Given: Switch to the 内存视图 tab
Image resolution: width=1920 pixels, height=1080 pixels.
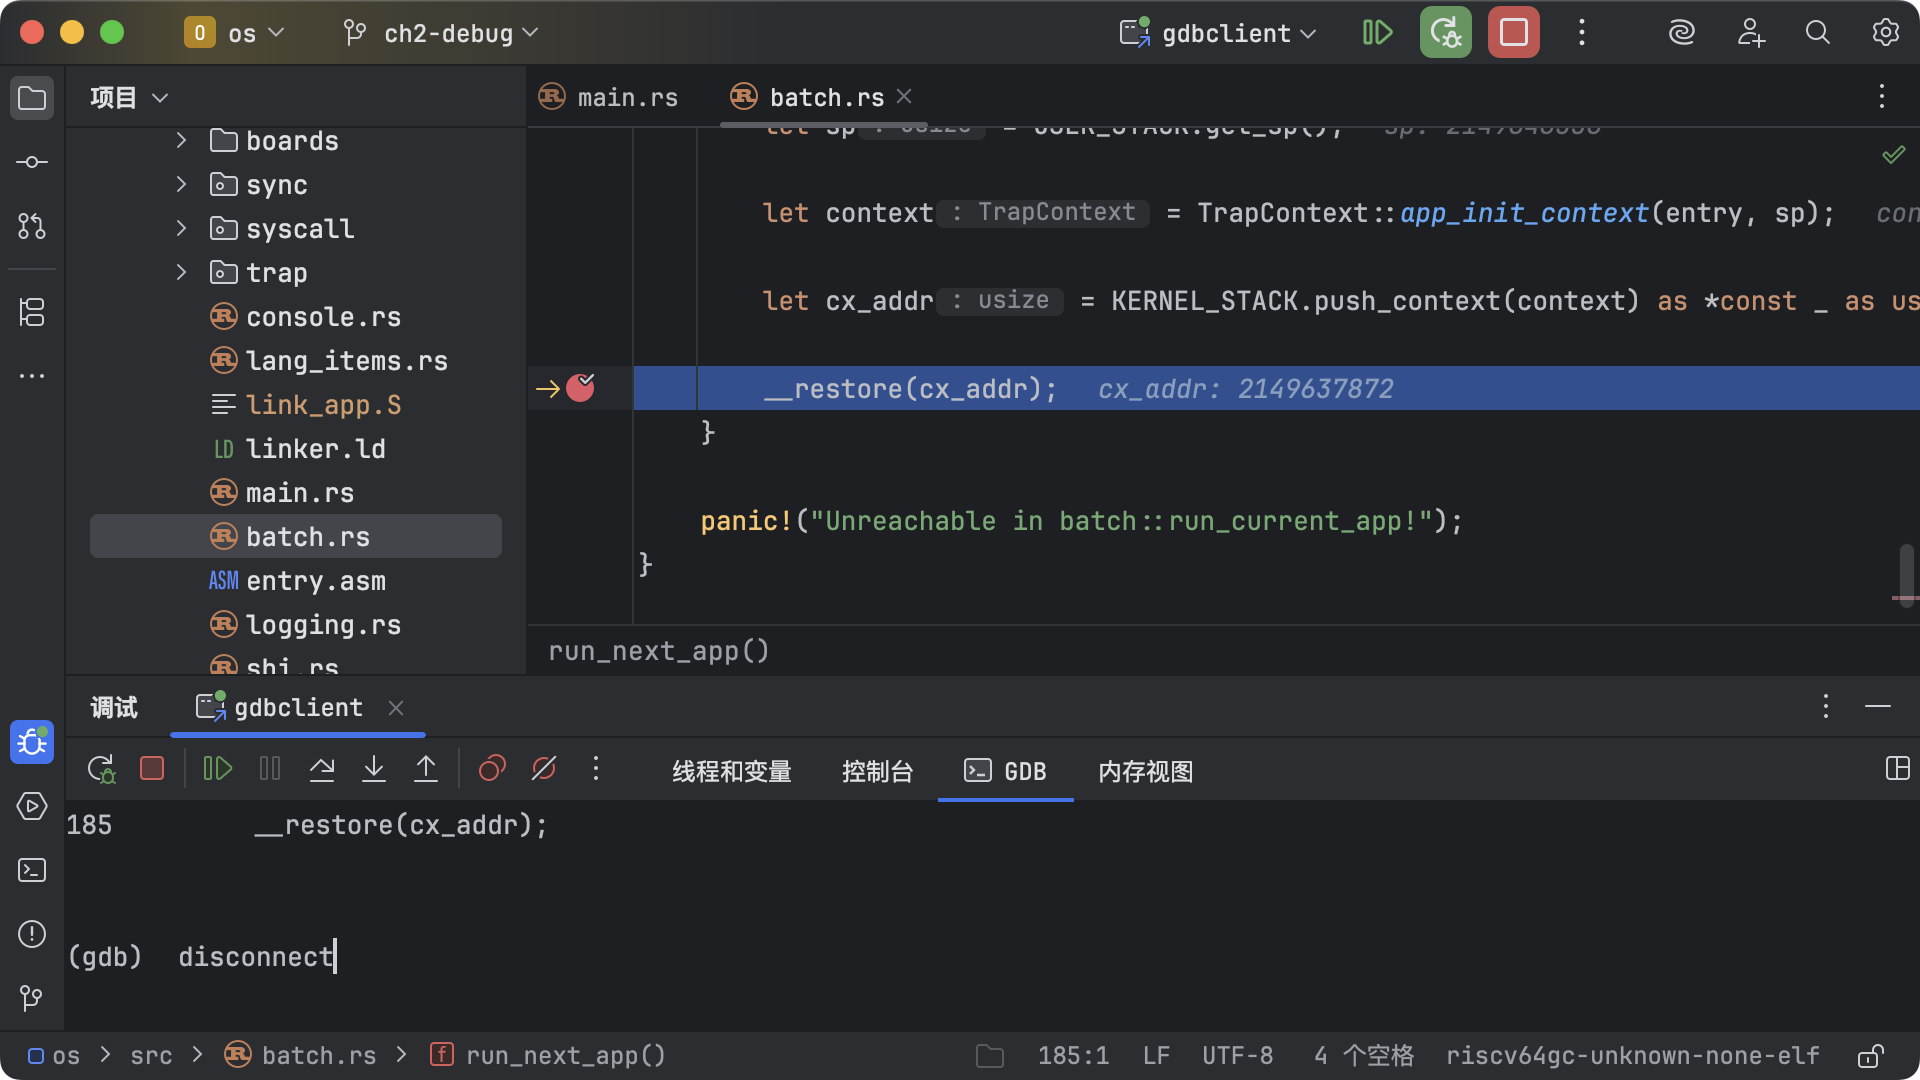Looking at the screenshot, I should point(1145,771).
